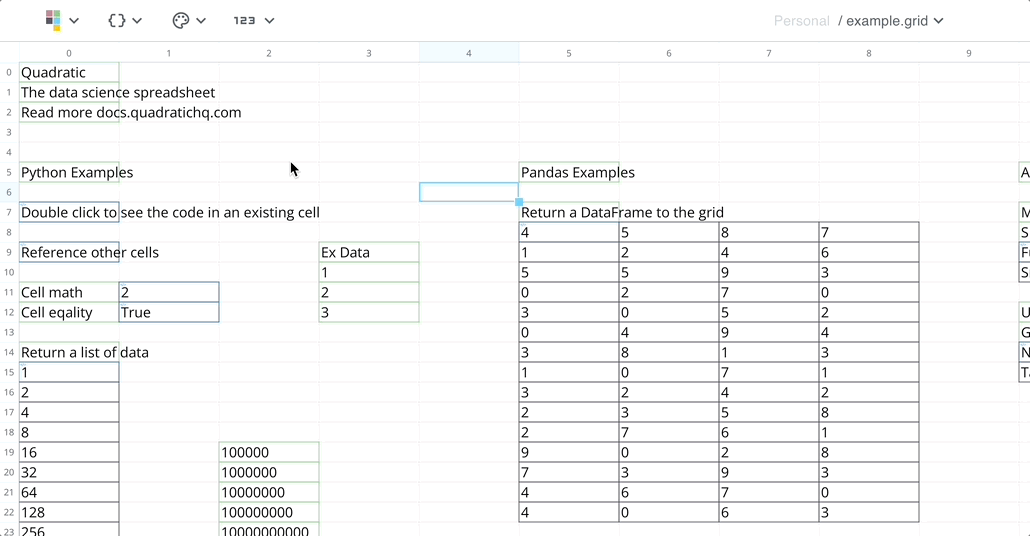The width and height of the screenshot is (1030, 536).
Task: Select the 'True' result cell
Action: click(x=169, y=312)
